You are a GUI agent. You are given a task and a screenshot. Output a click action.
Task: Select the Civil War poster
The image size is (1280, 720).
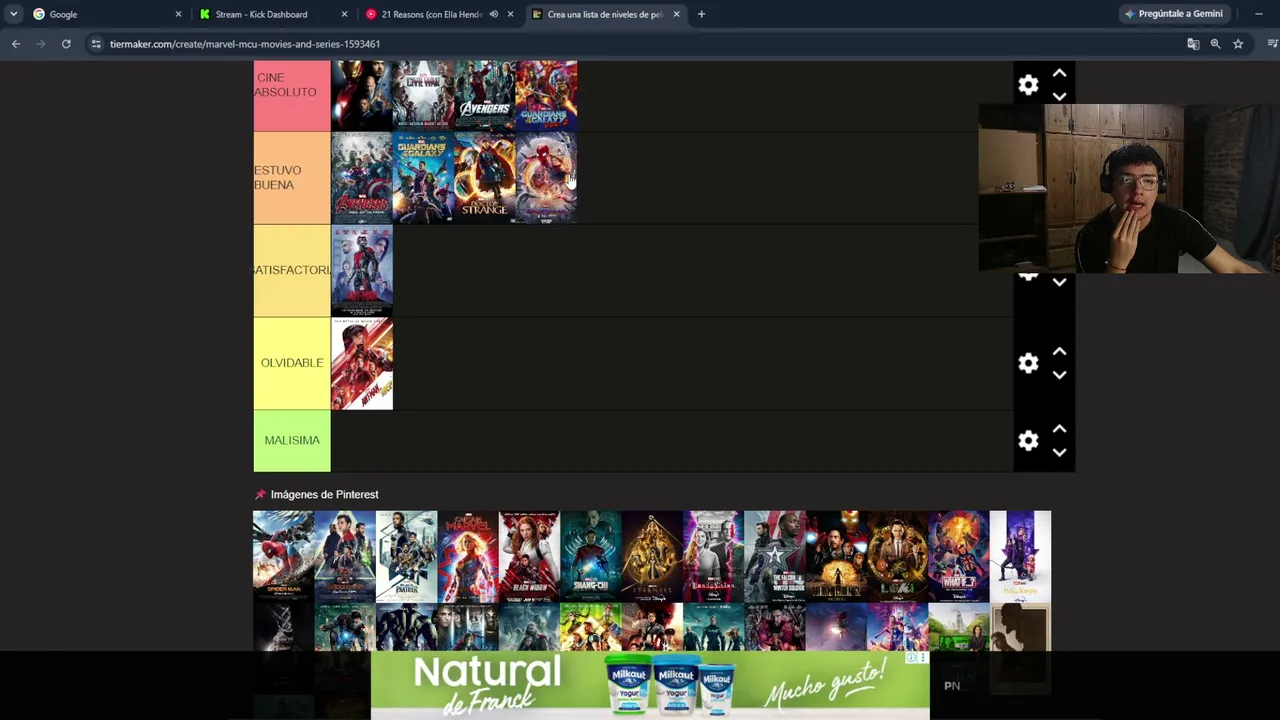tap(423, 96)
